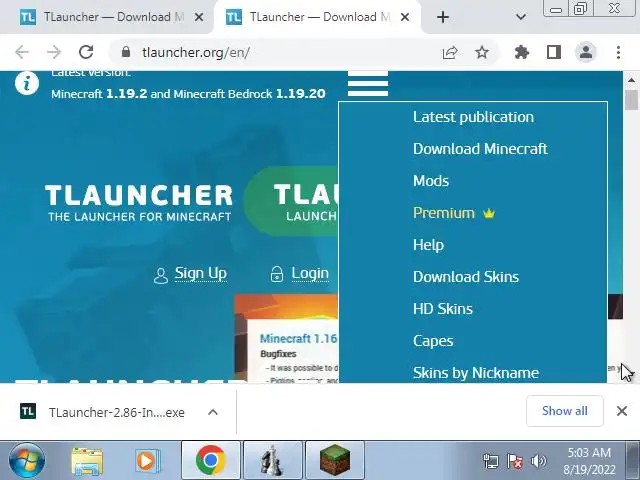The height and width of the screenshot is (480, 640).
Task: Bookmark this page with the star icon
Action: pos(482,52)
